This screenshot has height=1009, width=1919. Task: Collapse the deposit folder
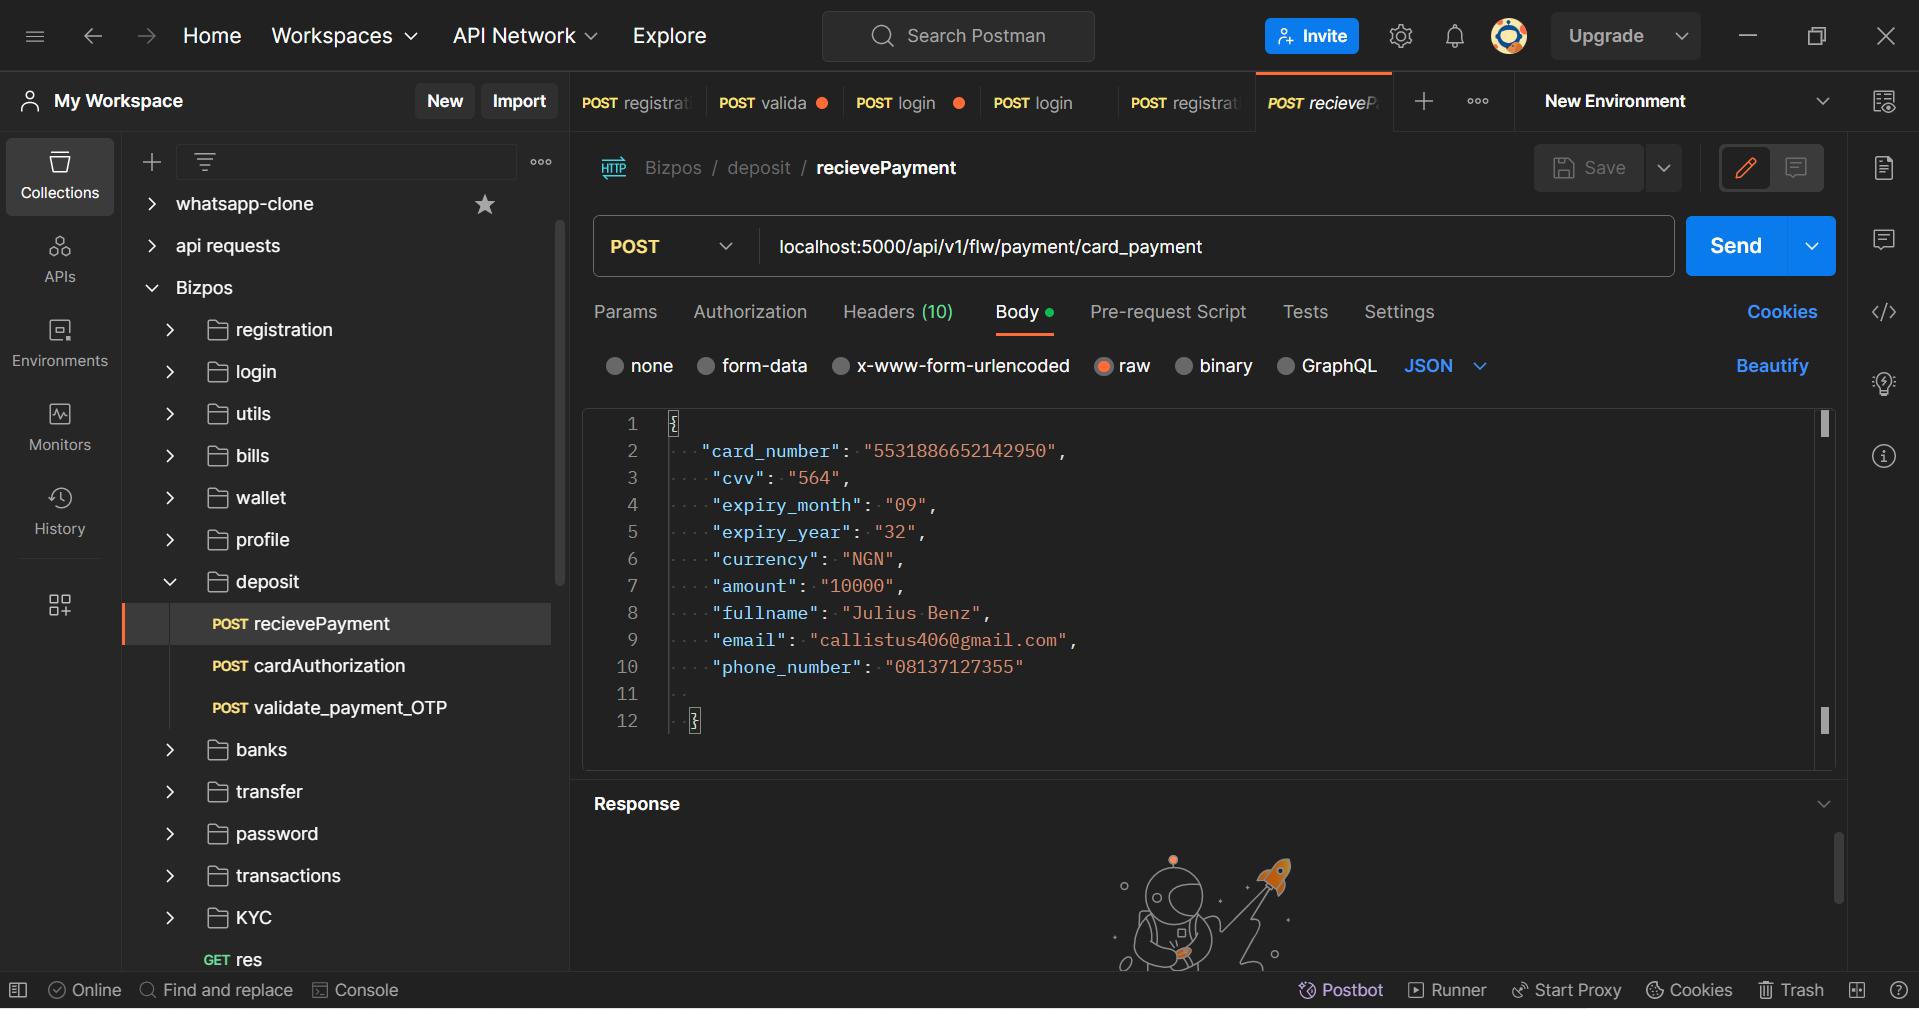click(x=170, y=582)
